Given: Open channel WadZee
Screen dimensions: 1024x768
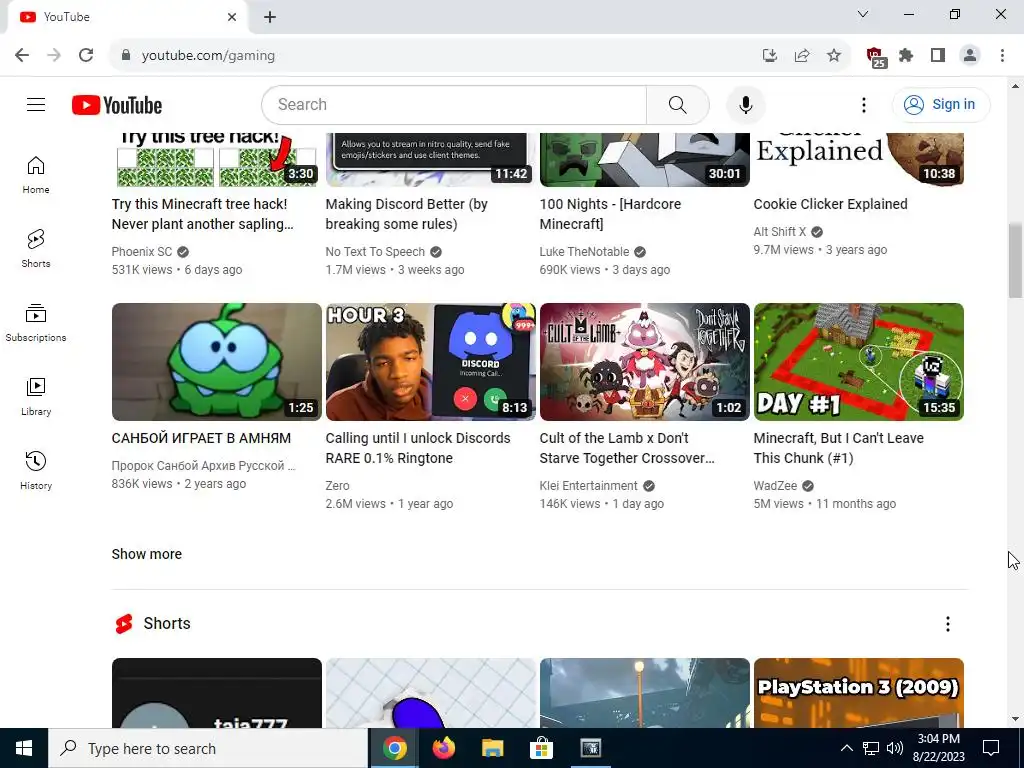Looking at the screenshot, I should tap(775, 486).
